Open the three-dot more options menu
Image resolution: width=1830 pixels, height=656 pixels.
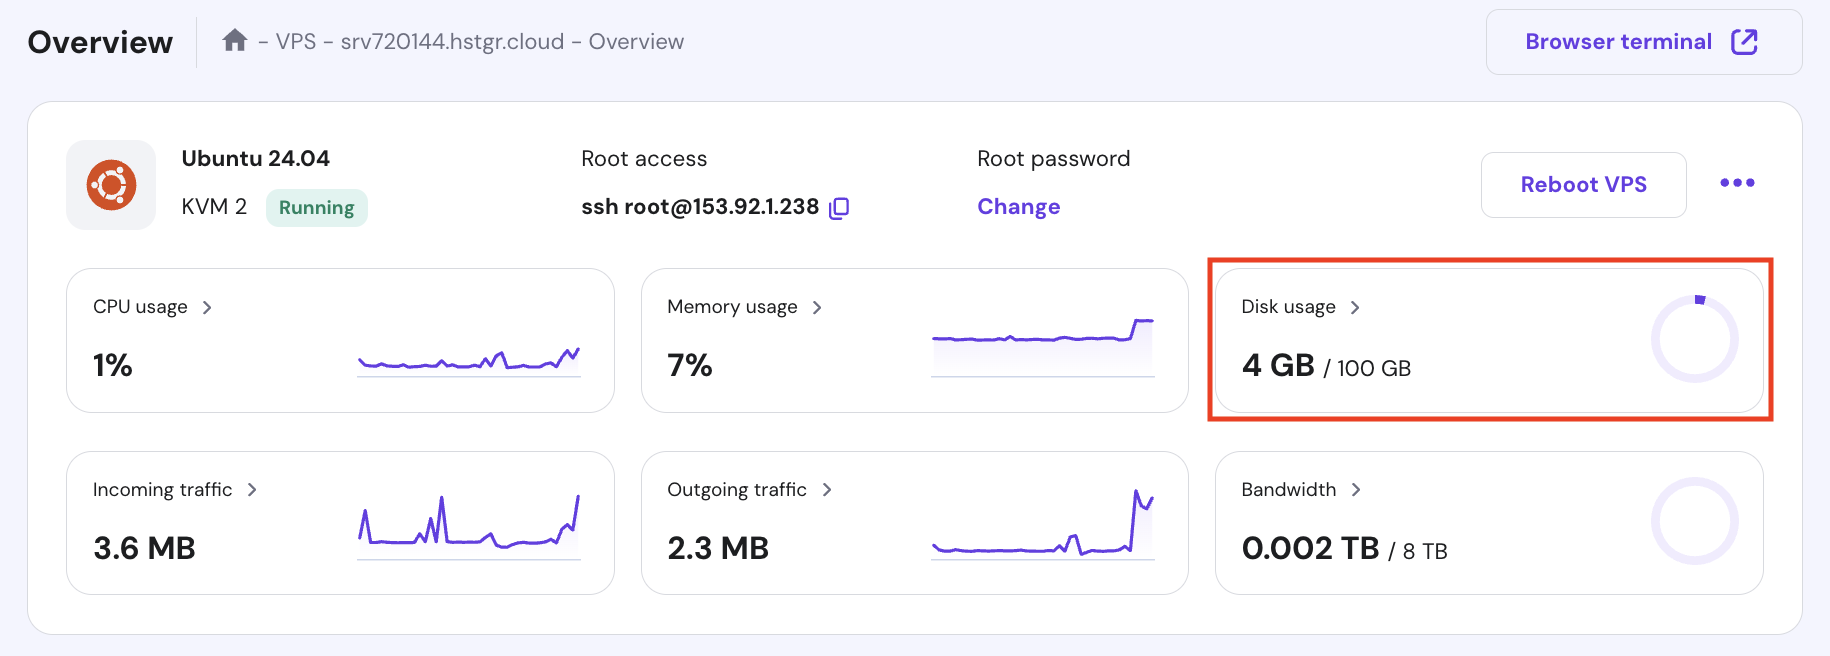coord(1737,183)
